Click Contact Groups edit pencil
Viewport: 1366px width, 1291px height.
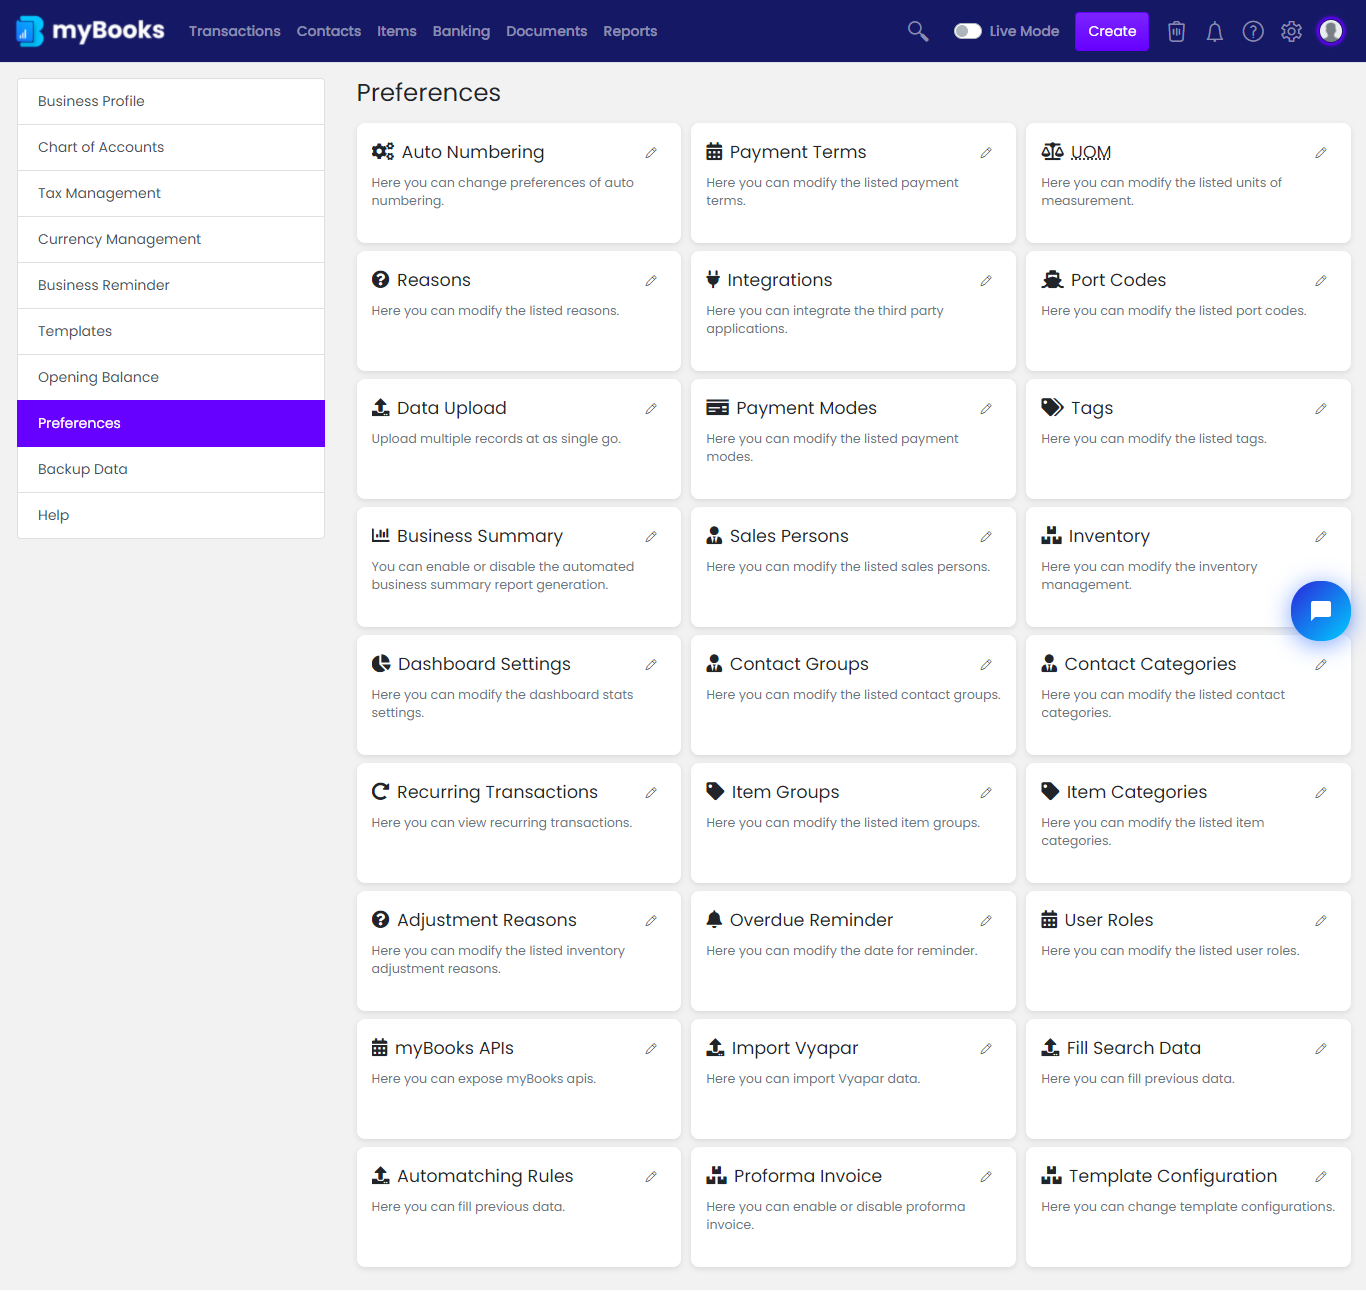(986, 665)
